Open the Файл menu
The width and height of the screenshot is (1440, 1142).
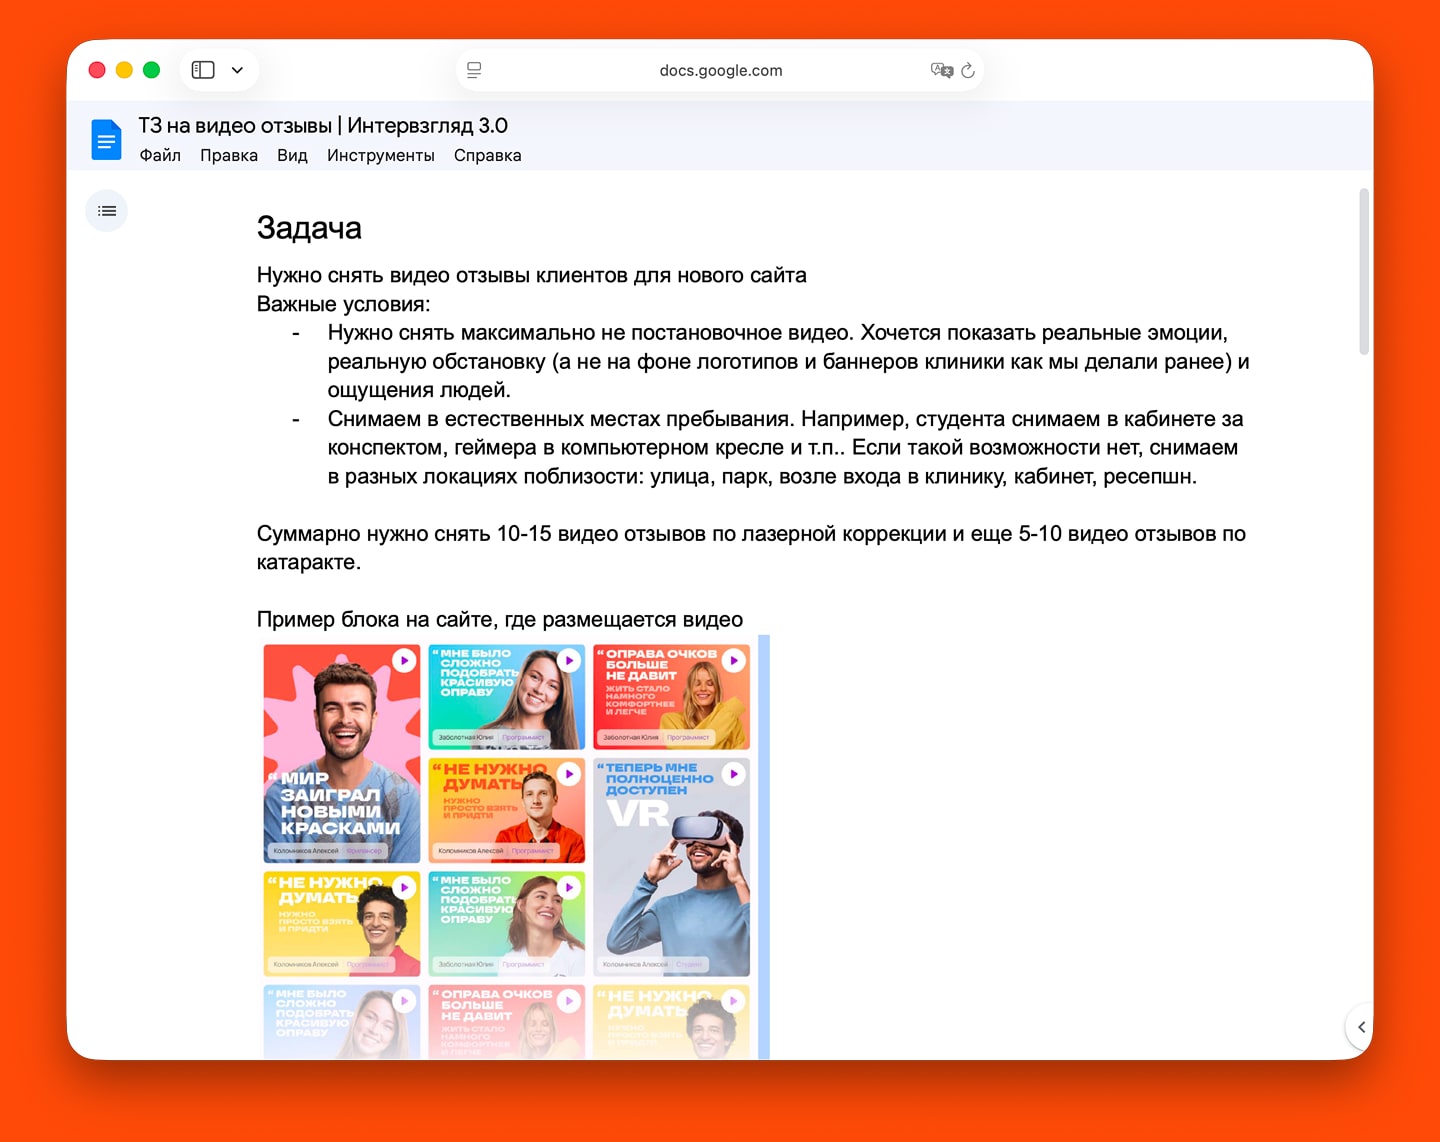pos(160,155)
